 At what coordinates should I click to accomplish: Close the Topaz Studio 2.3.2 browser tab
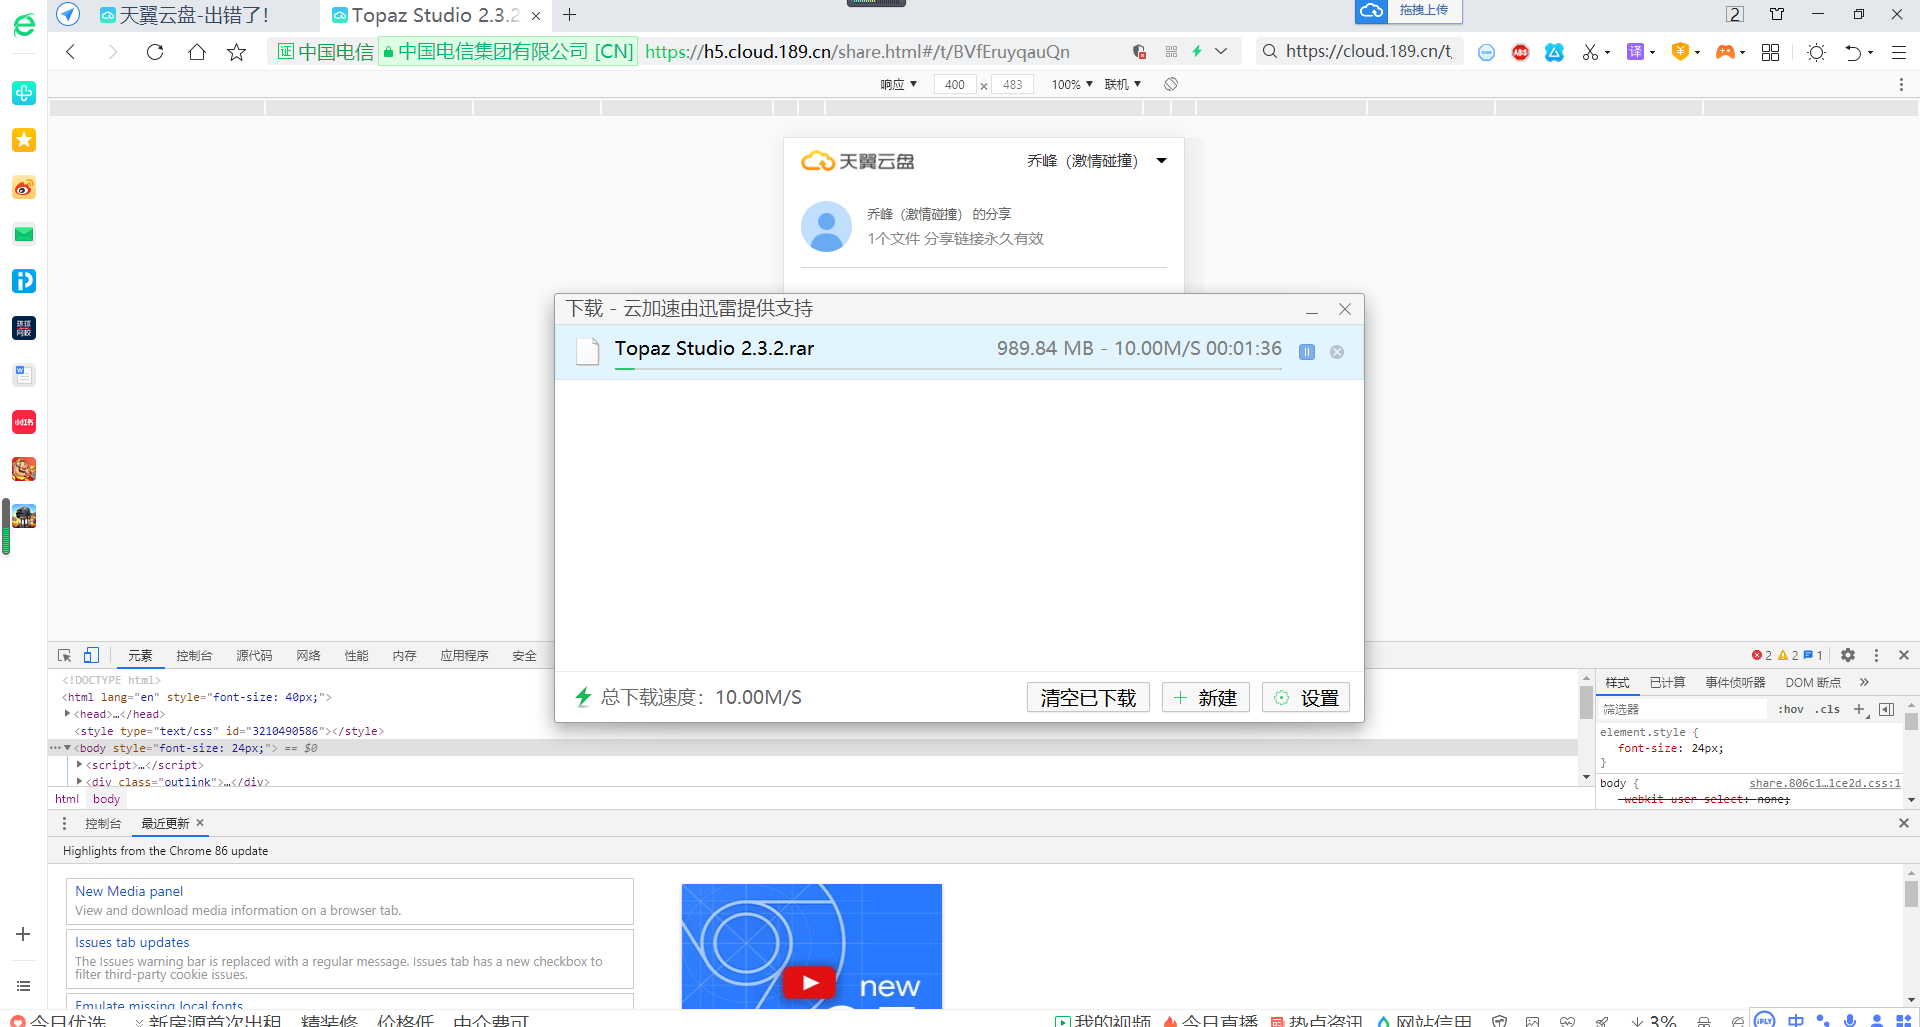pos(536,16)
